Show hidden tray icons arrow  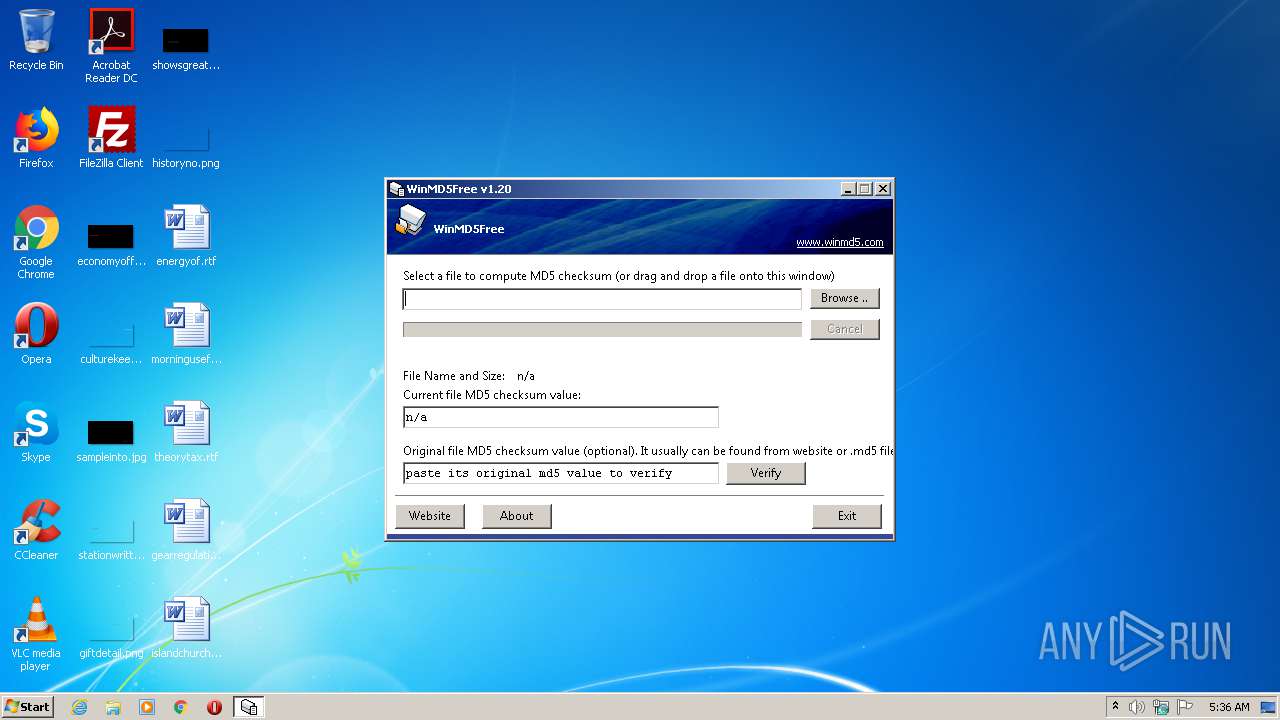pyautogui.click(x=1115, y=707)
